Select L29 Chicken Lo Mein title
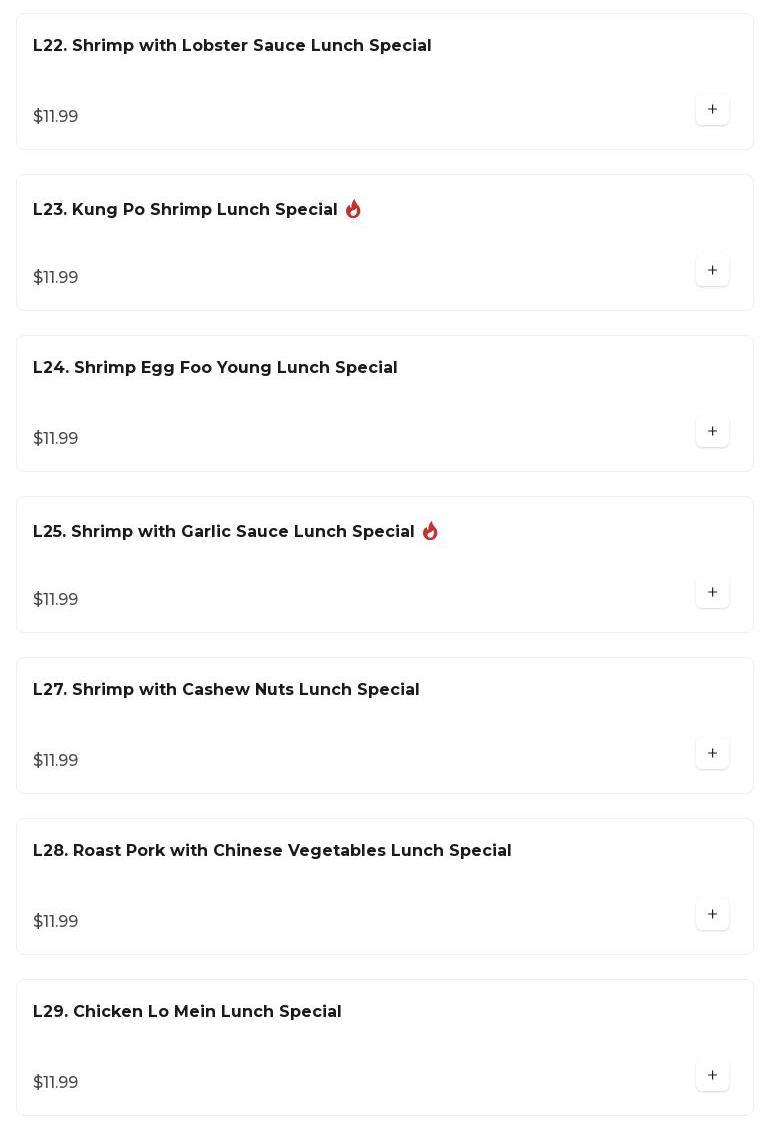This screenshot has width=770, height=1140. (x=187, y=1012)
